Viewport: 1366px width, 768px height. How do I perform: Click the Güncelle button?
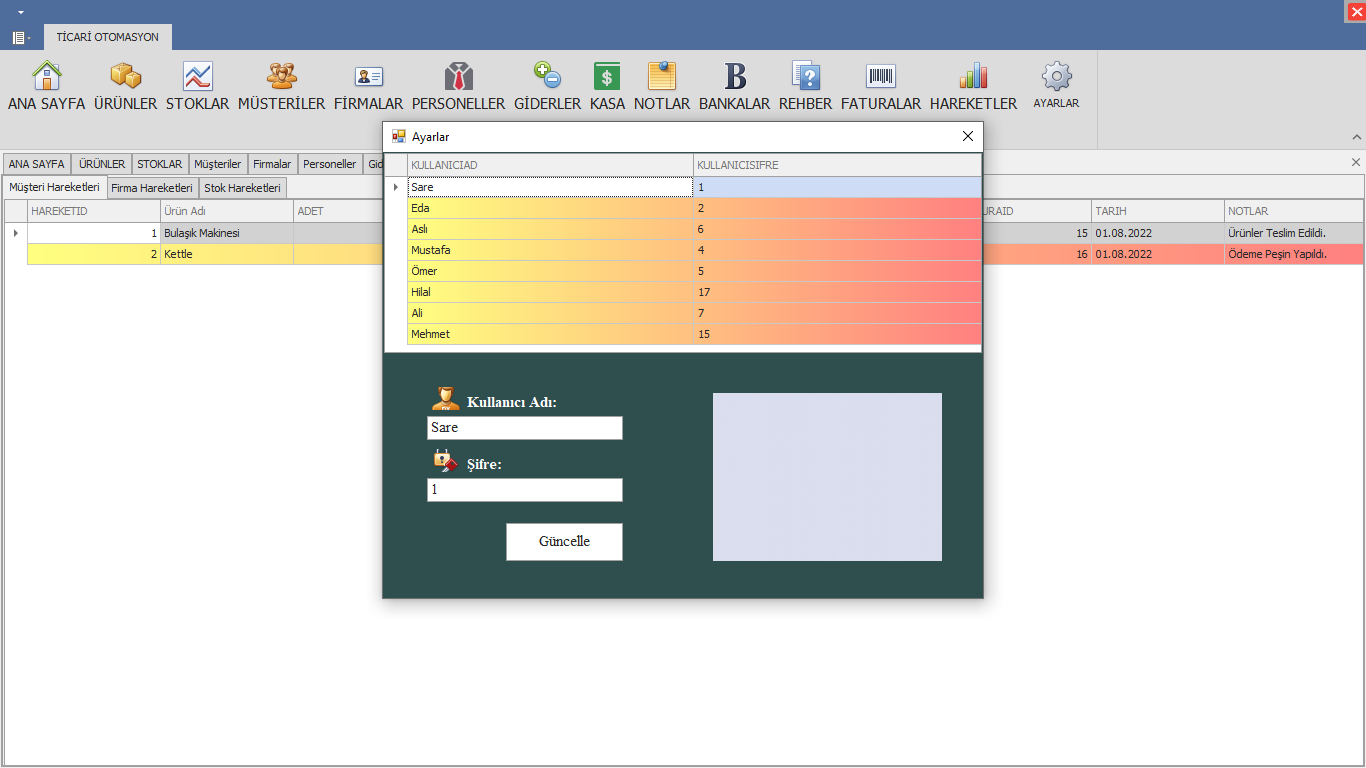[x=564, y=542]
